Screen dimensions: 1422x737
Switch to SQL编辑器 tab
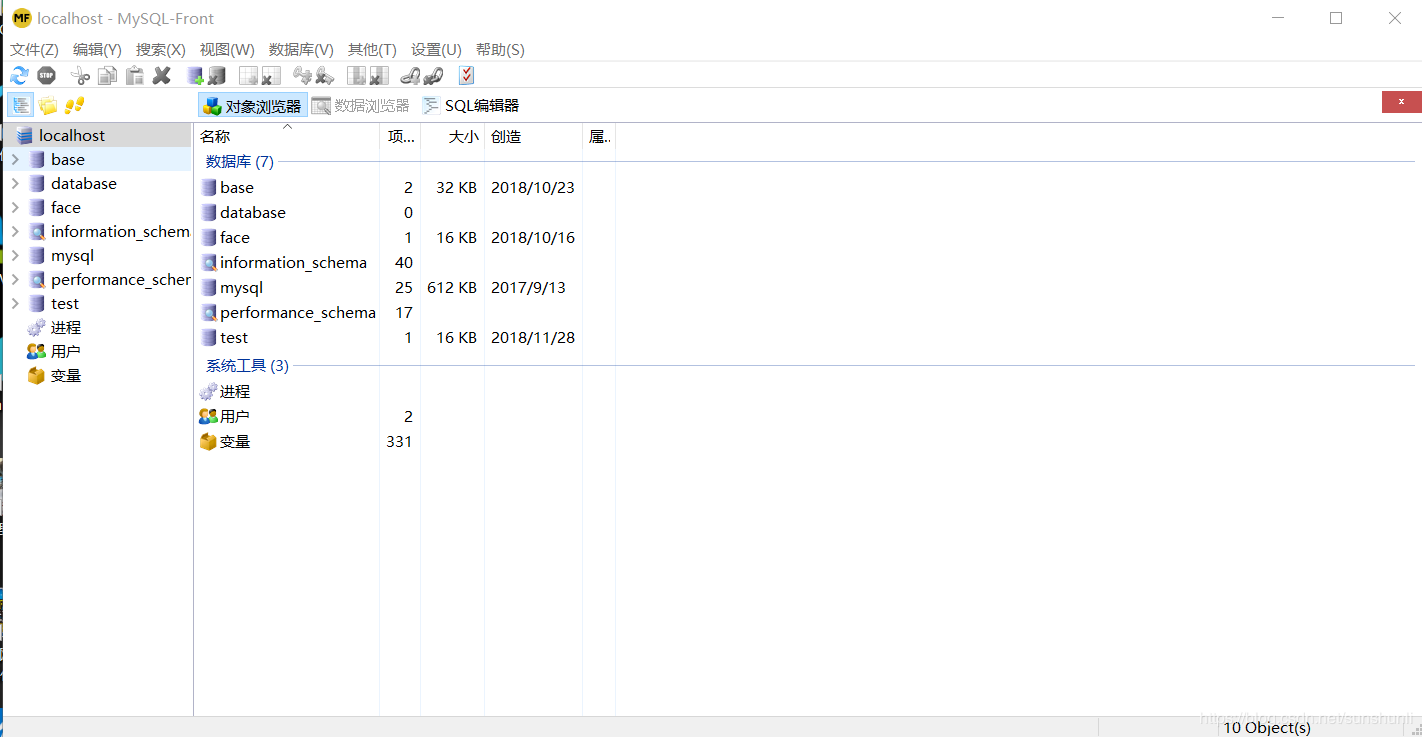471,105
